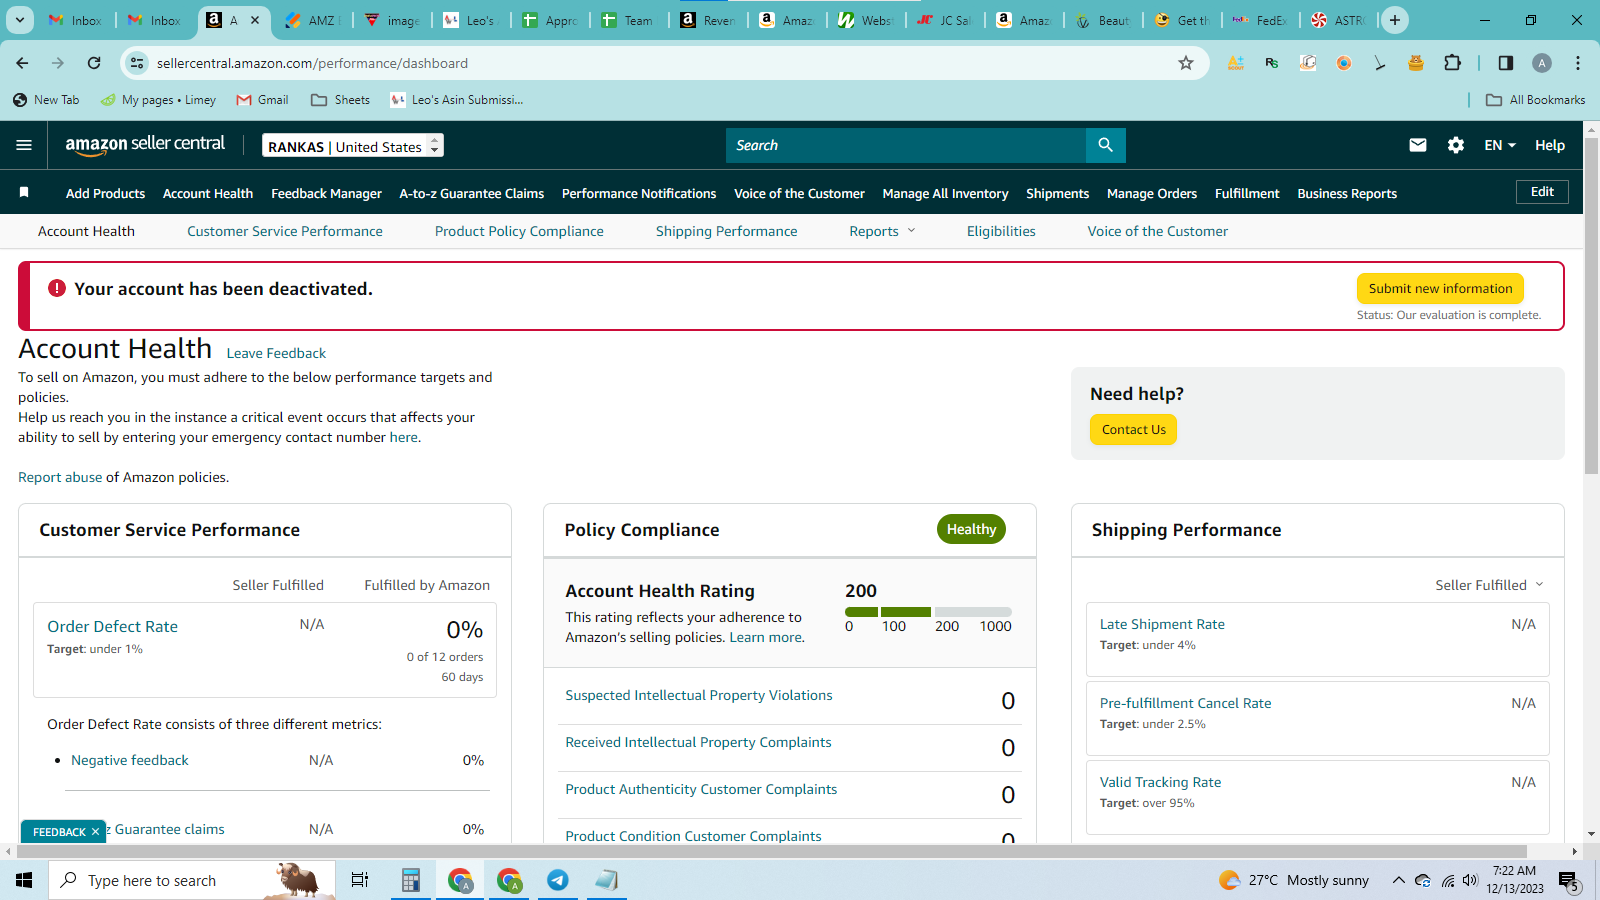Reload the Seller Central page

click(94, 63)
